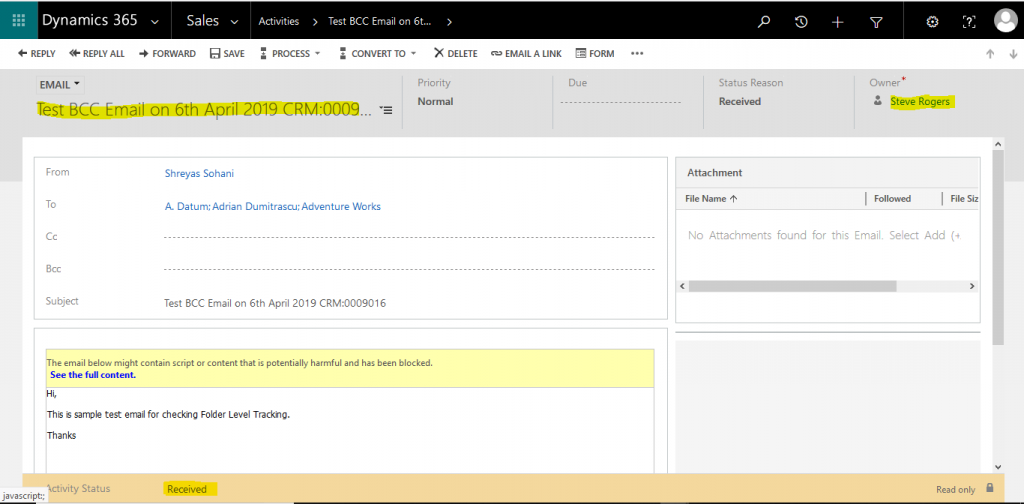
Task: Go to next record down arrow
Action: pos(1013,54)
